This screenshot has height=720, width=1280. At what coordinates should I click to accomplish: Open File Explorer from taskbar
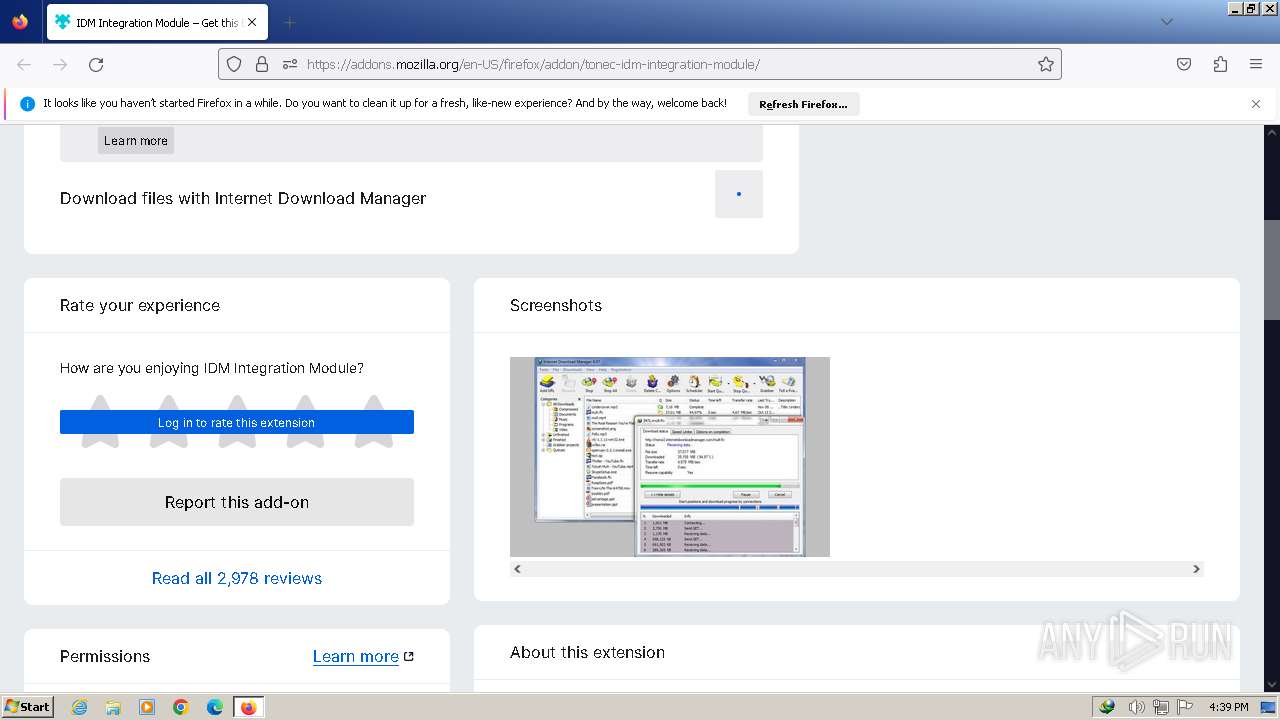pos(113,707)
